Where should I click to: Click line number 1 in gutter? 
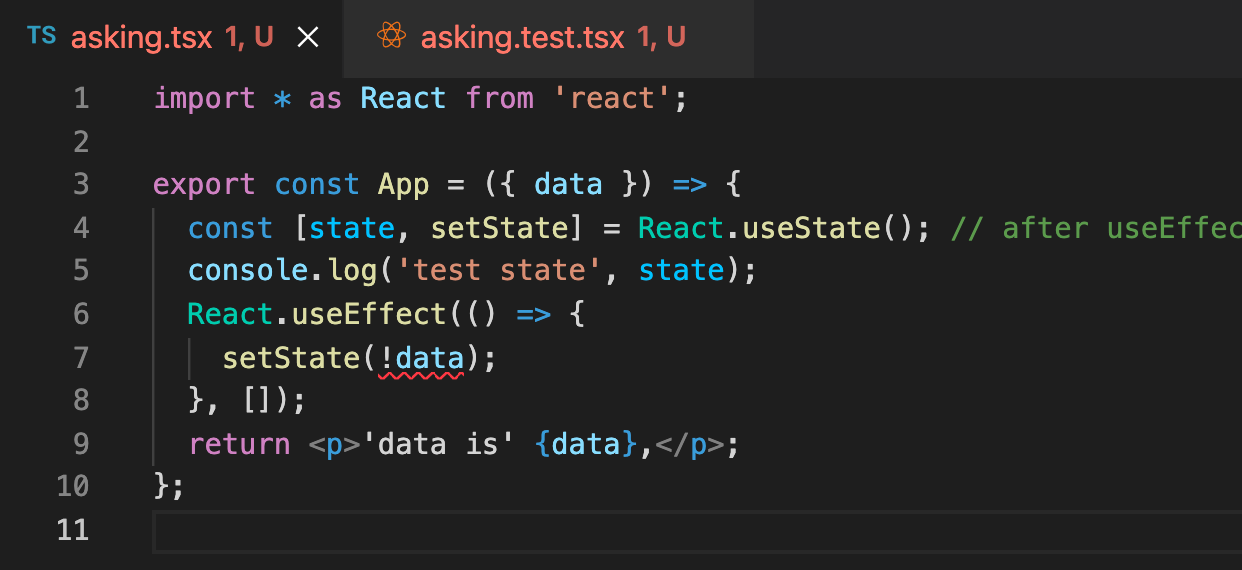pyautogui.click(x=81, y=99)
